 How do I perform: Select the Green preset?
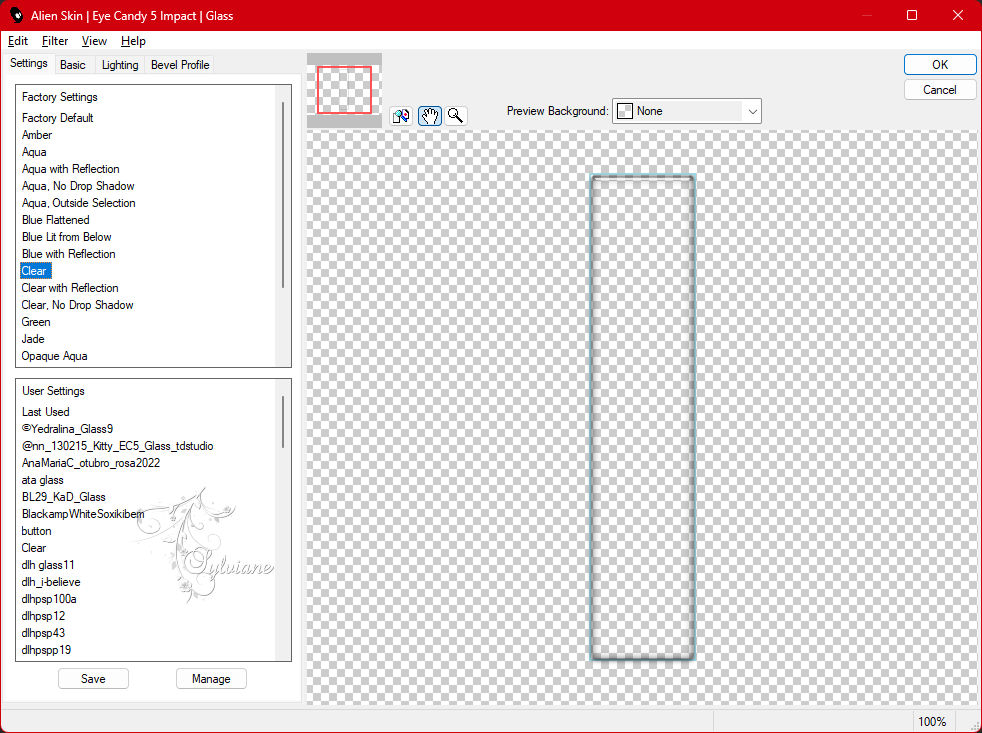coord(36,321)
